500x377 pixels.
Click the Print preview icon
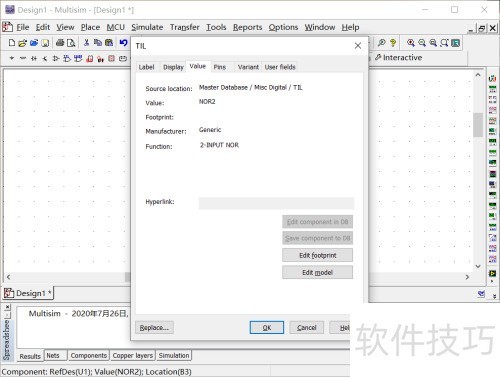coord(71,43)
